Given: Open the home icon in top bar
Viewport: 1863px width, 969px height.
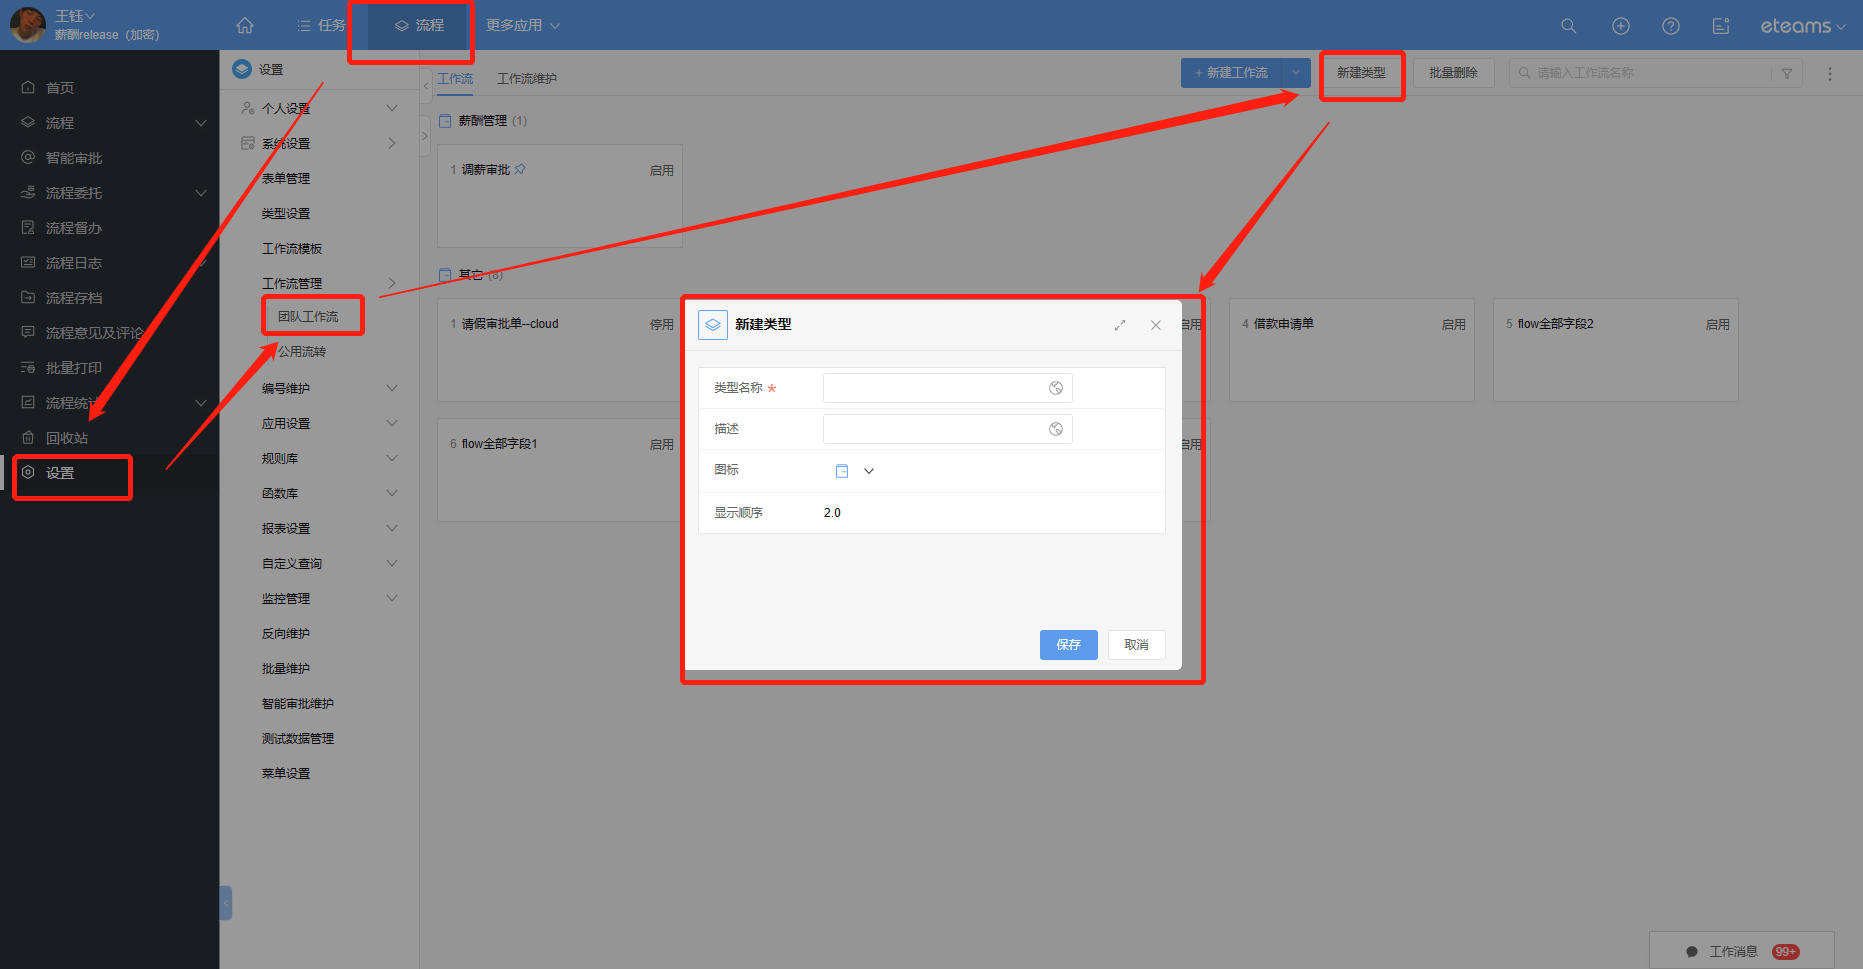Looking at the screenshot, I should click(245, 26).
